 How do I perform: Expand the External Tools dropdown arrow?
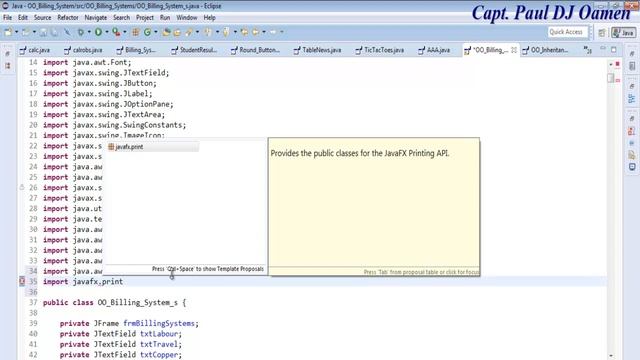click(x=124, y=32)
